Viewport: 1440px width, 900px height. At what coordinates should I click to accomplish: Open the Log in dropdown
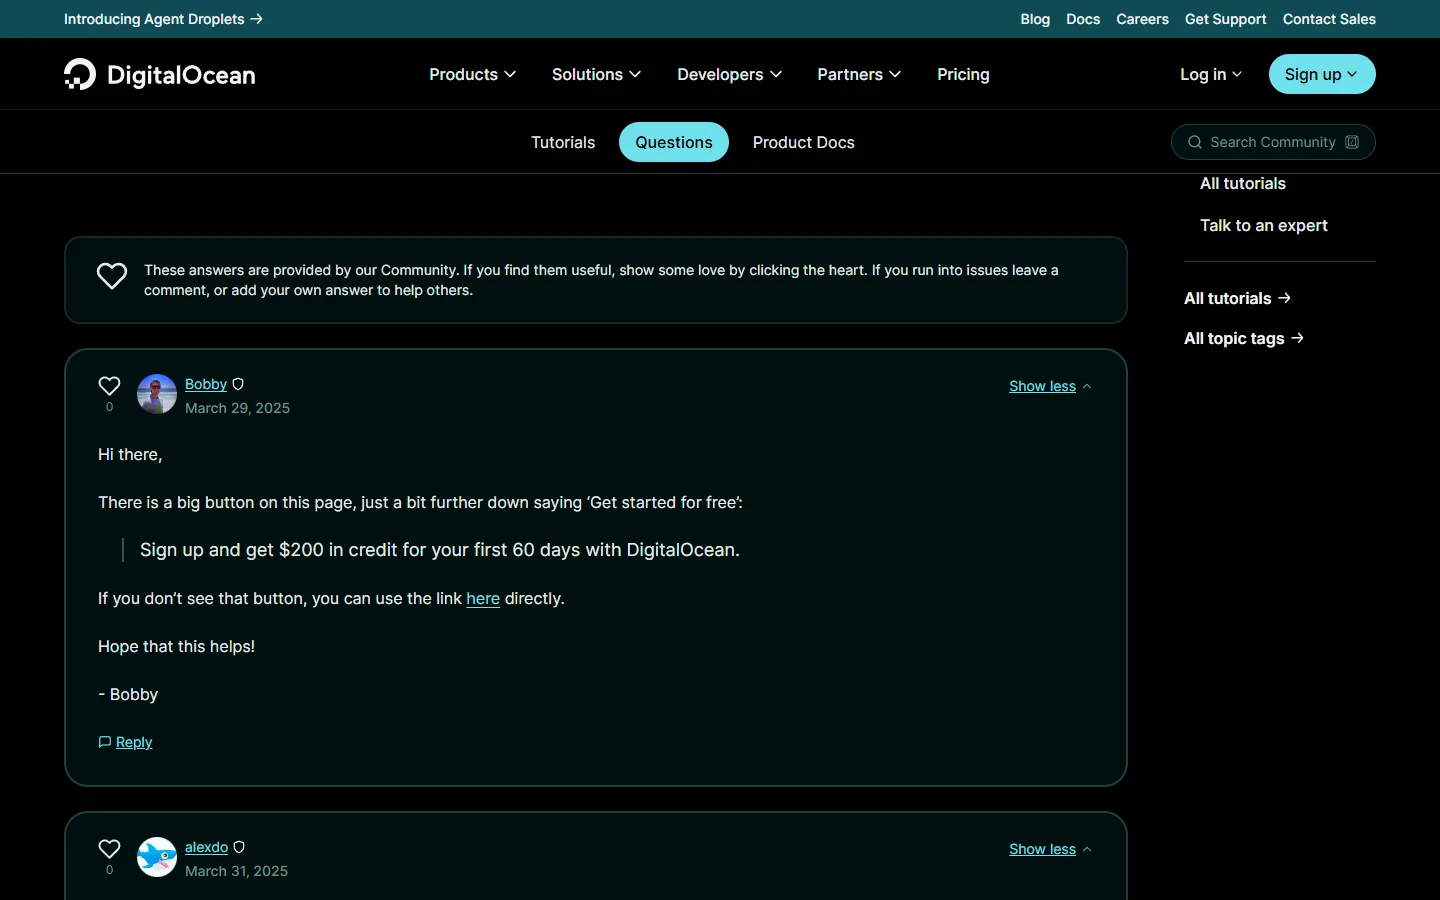point(1210,74)
